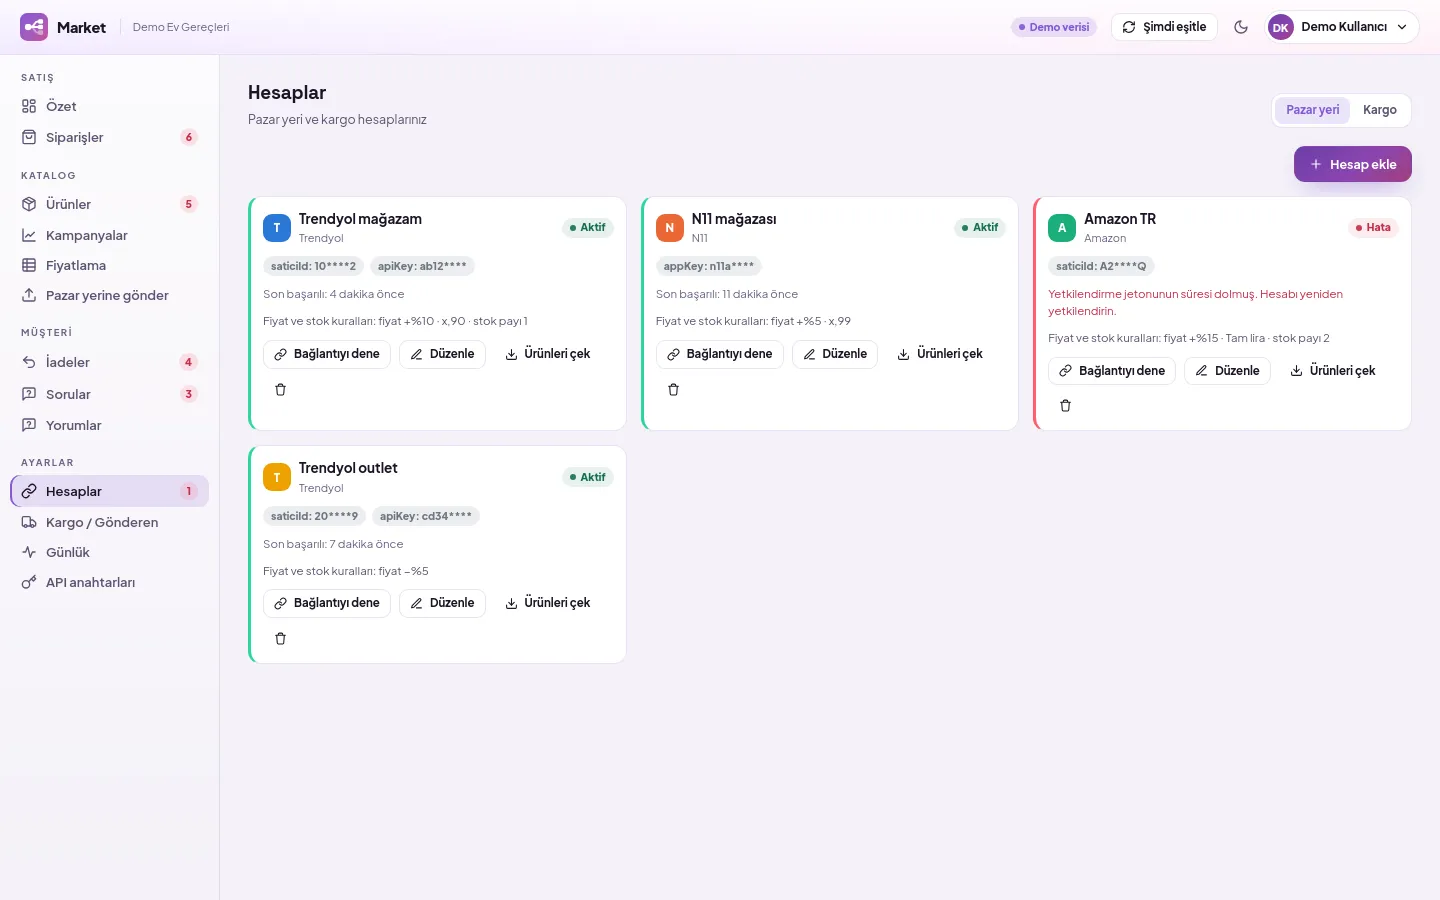The image size is (1440, 900).
Task: Go to API anahtarları
Action: [x=110, y=582]
